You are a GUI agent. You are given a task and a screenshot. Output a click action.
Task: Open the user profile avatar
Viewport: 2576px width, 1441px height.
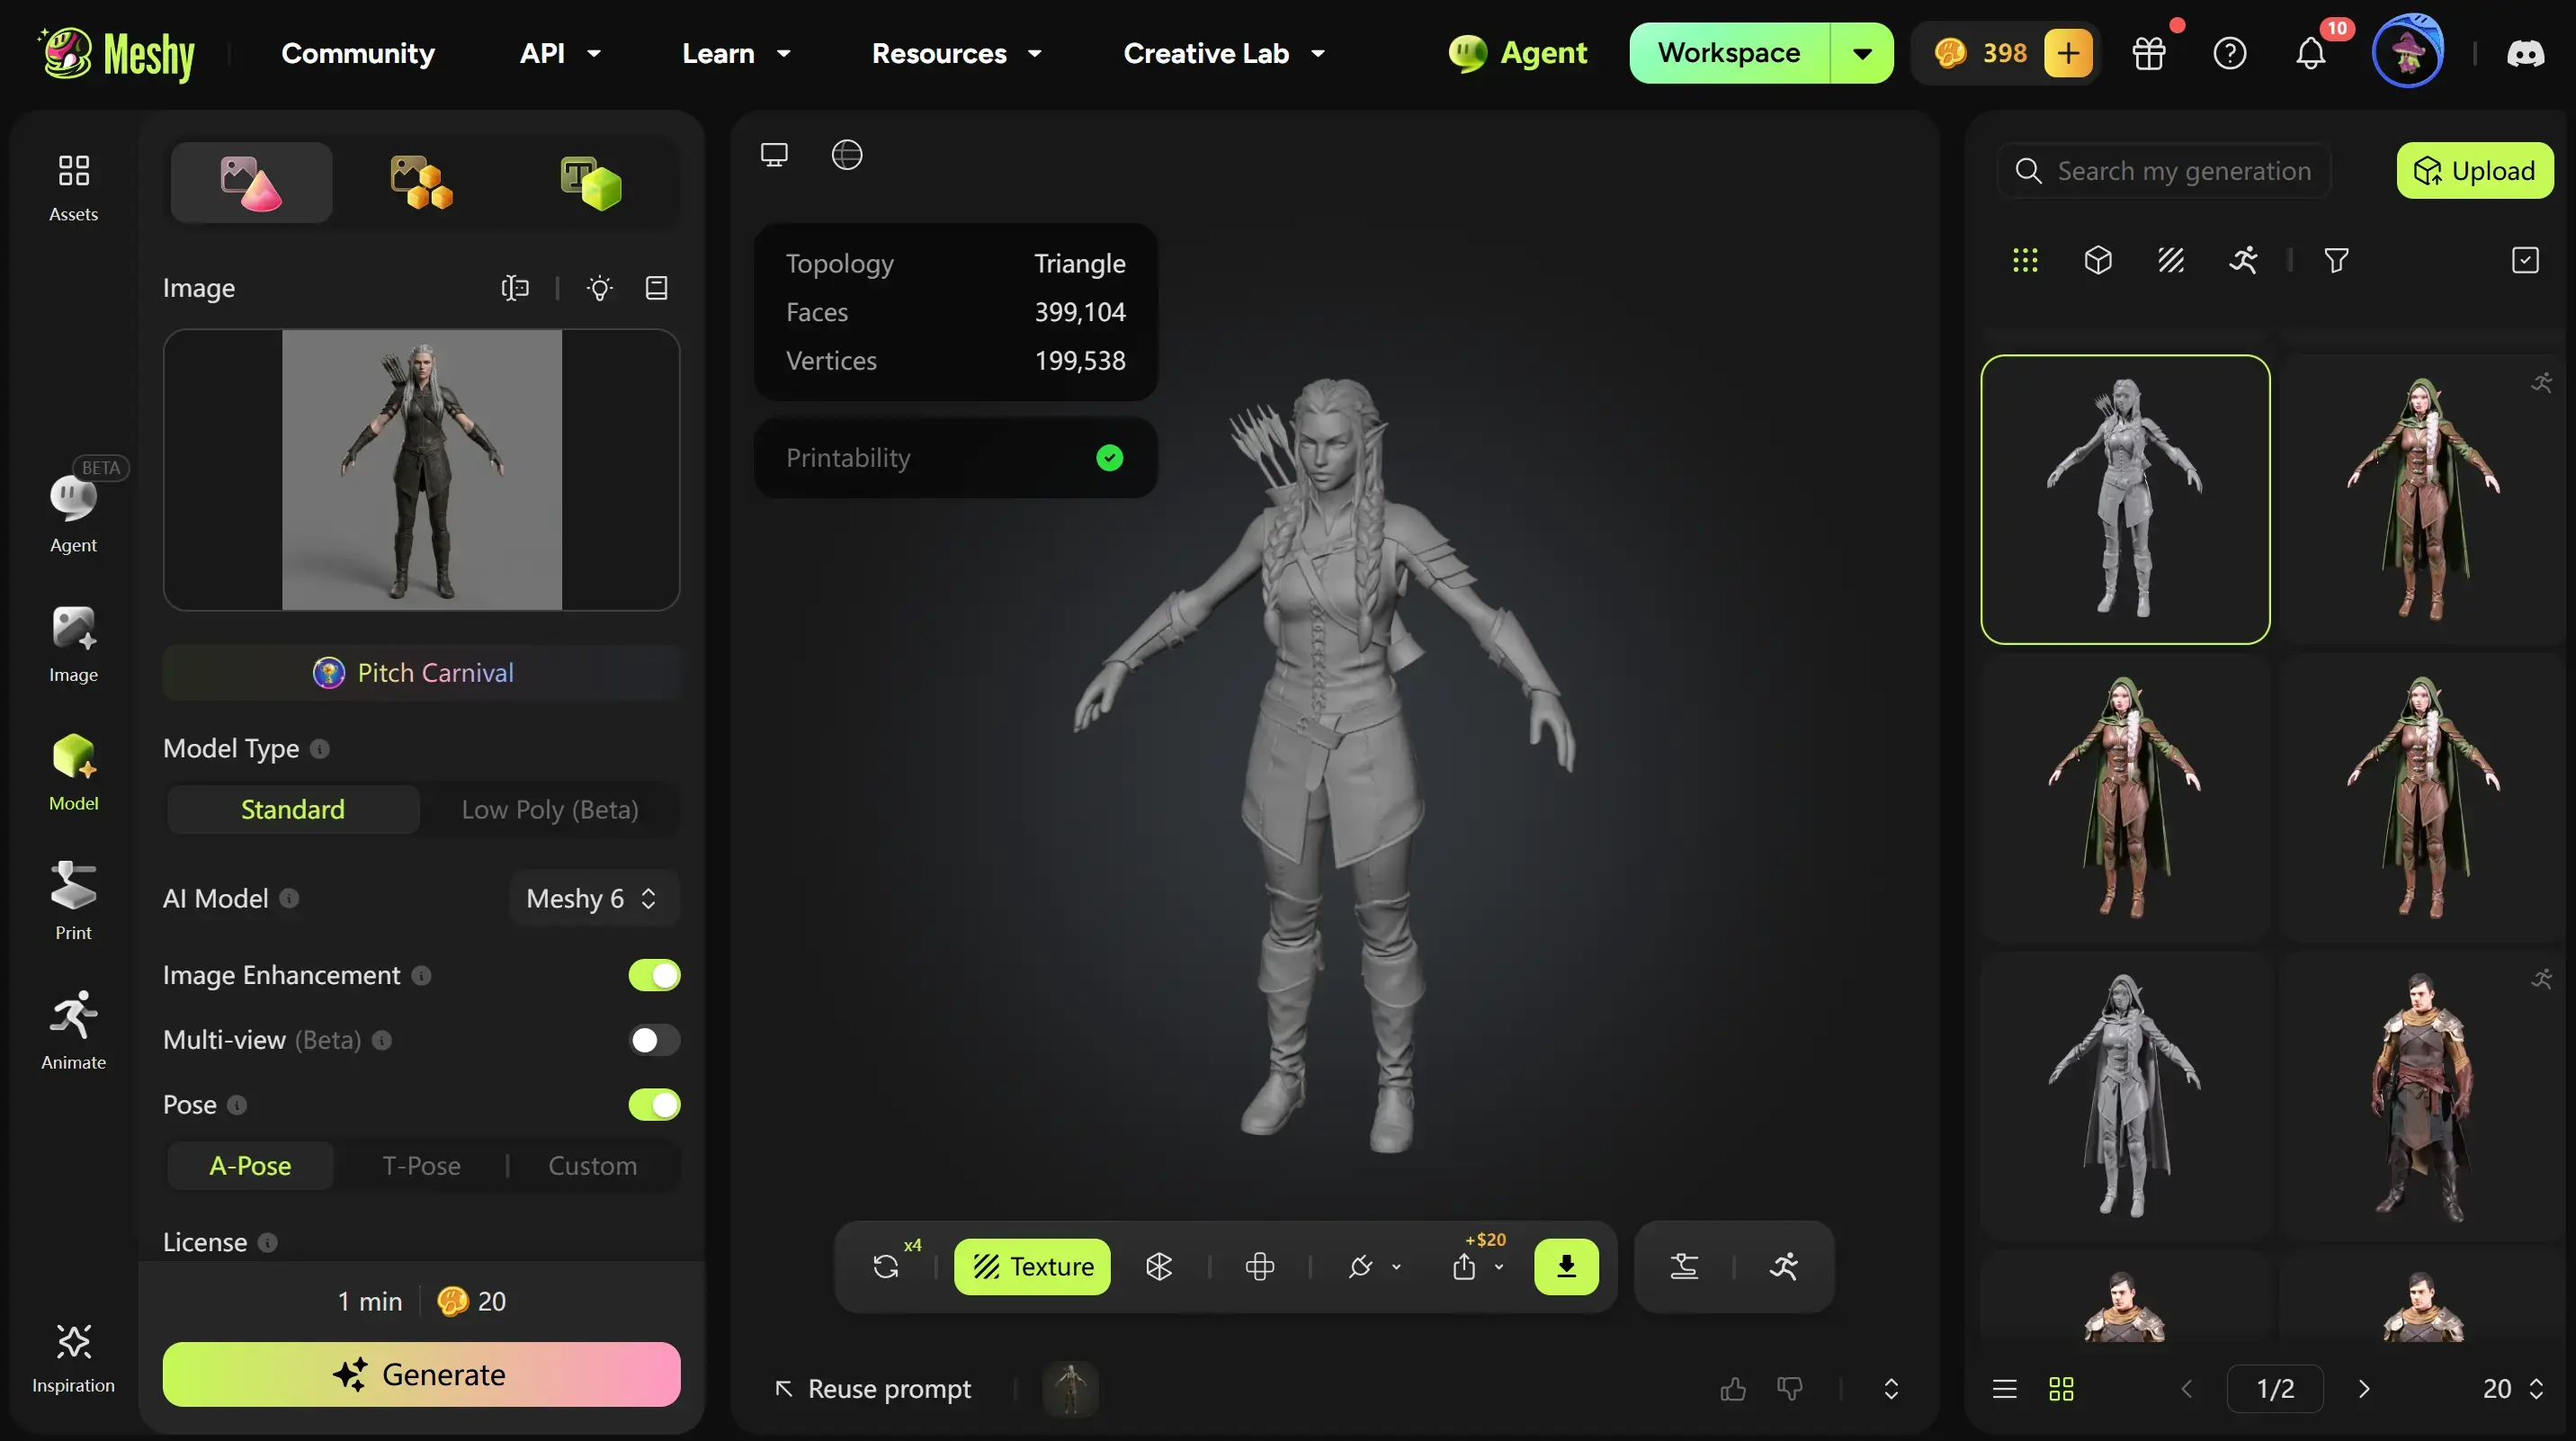[x=2408, y=52]
